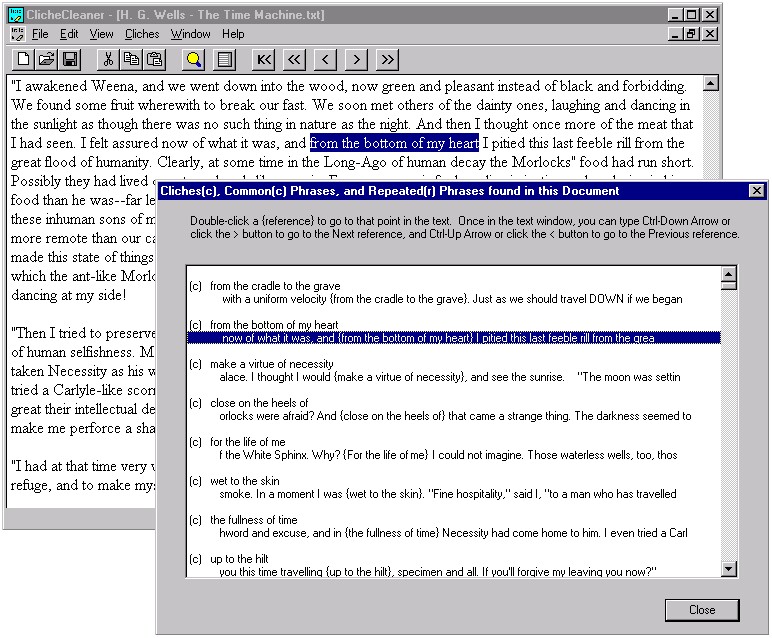The height and width of the screenshot is (638, 772).
Task: Click the Close button in the dialog
Action: point(702,610)
